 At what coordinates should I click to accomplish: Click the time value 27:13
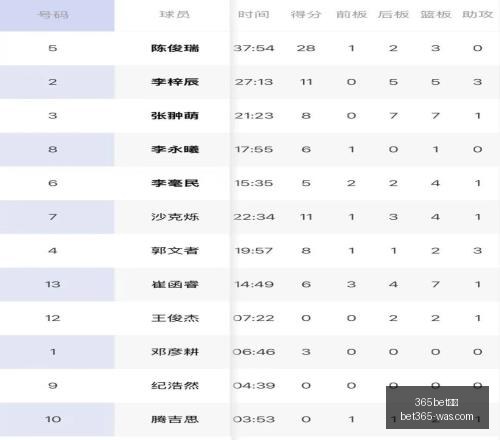254,82
